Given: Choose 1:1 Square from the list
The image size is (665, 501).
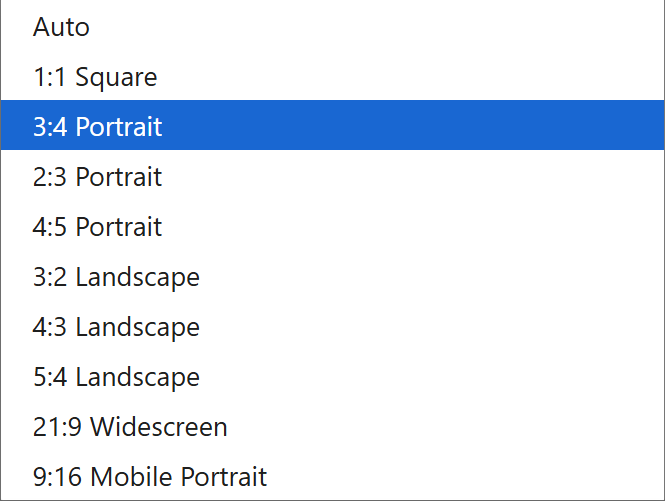Looking at the screenshot, I should pyautogui.click(x=332, y=76).
